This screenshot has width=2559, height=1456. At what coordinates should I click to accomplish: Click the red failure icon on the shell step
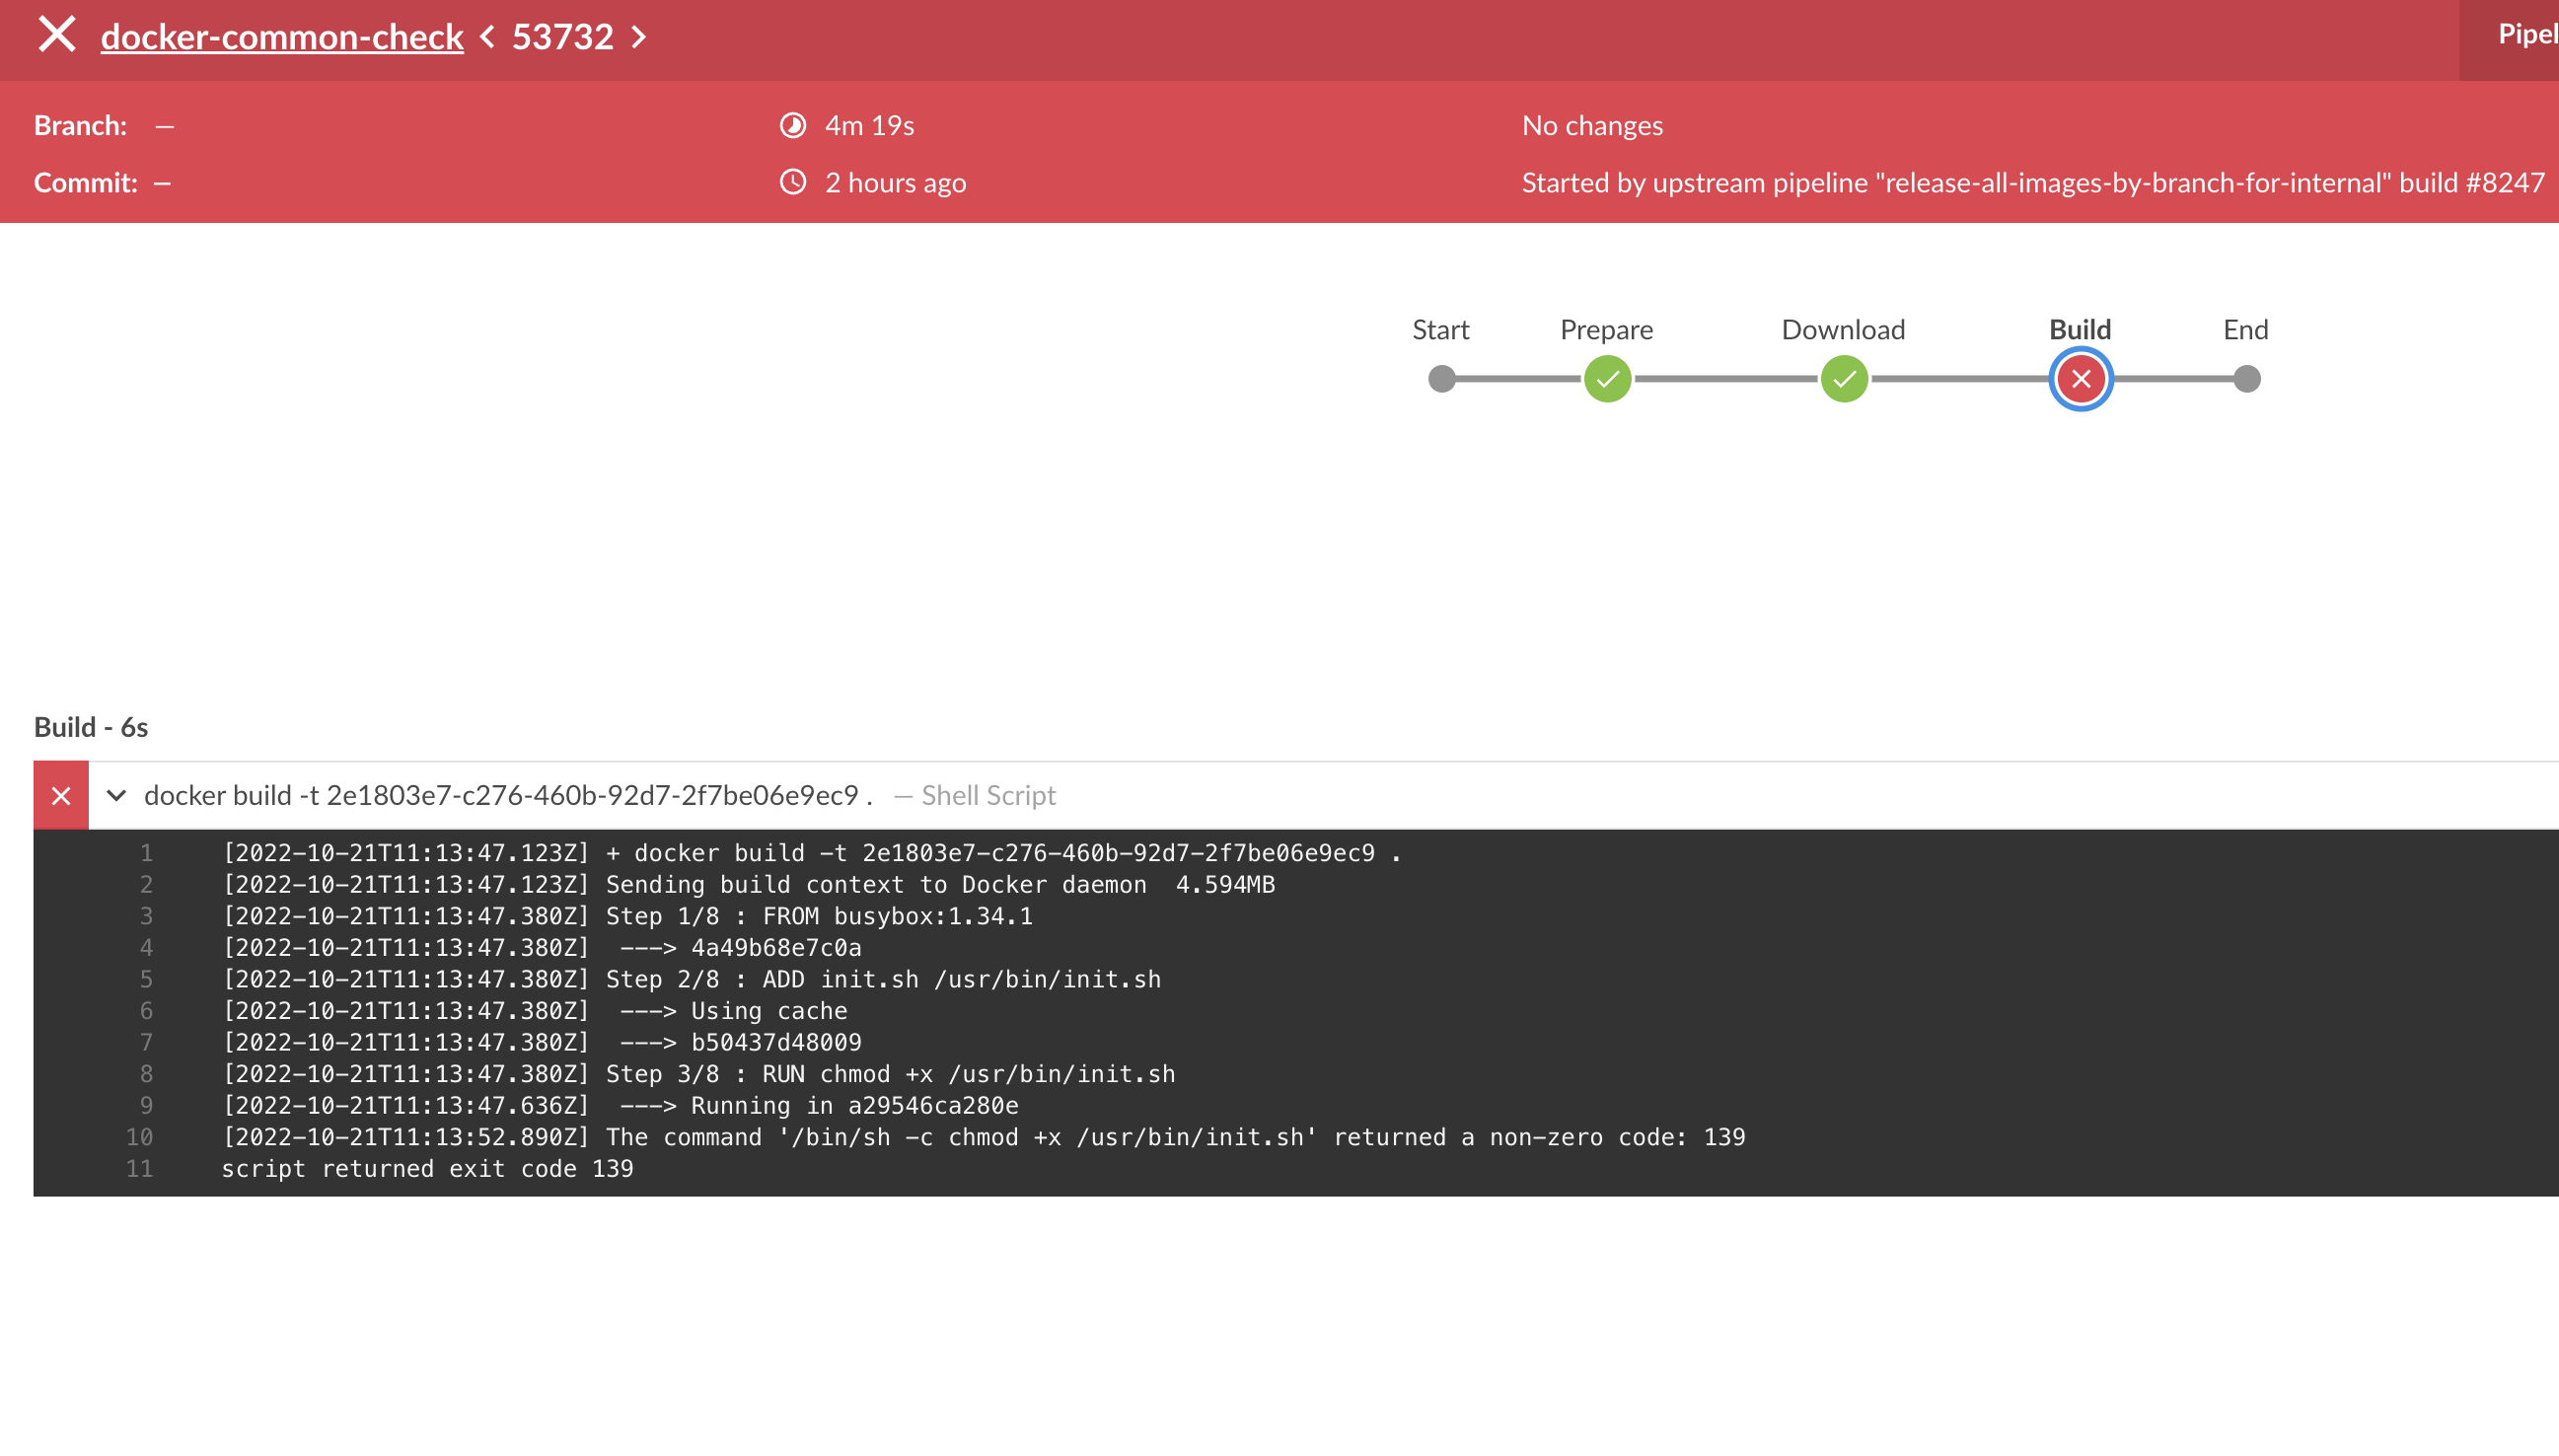pos(61,794)
